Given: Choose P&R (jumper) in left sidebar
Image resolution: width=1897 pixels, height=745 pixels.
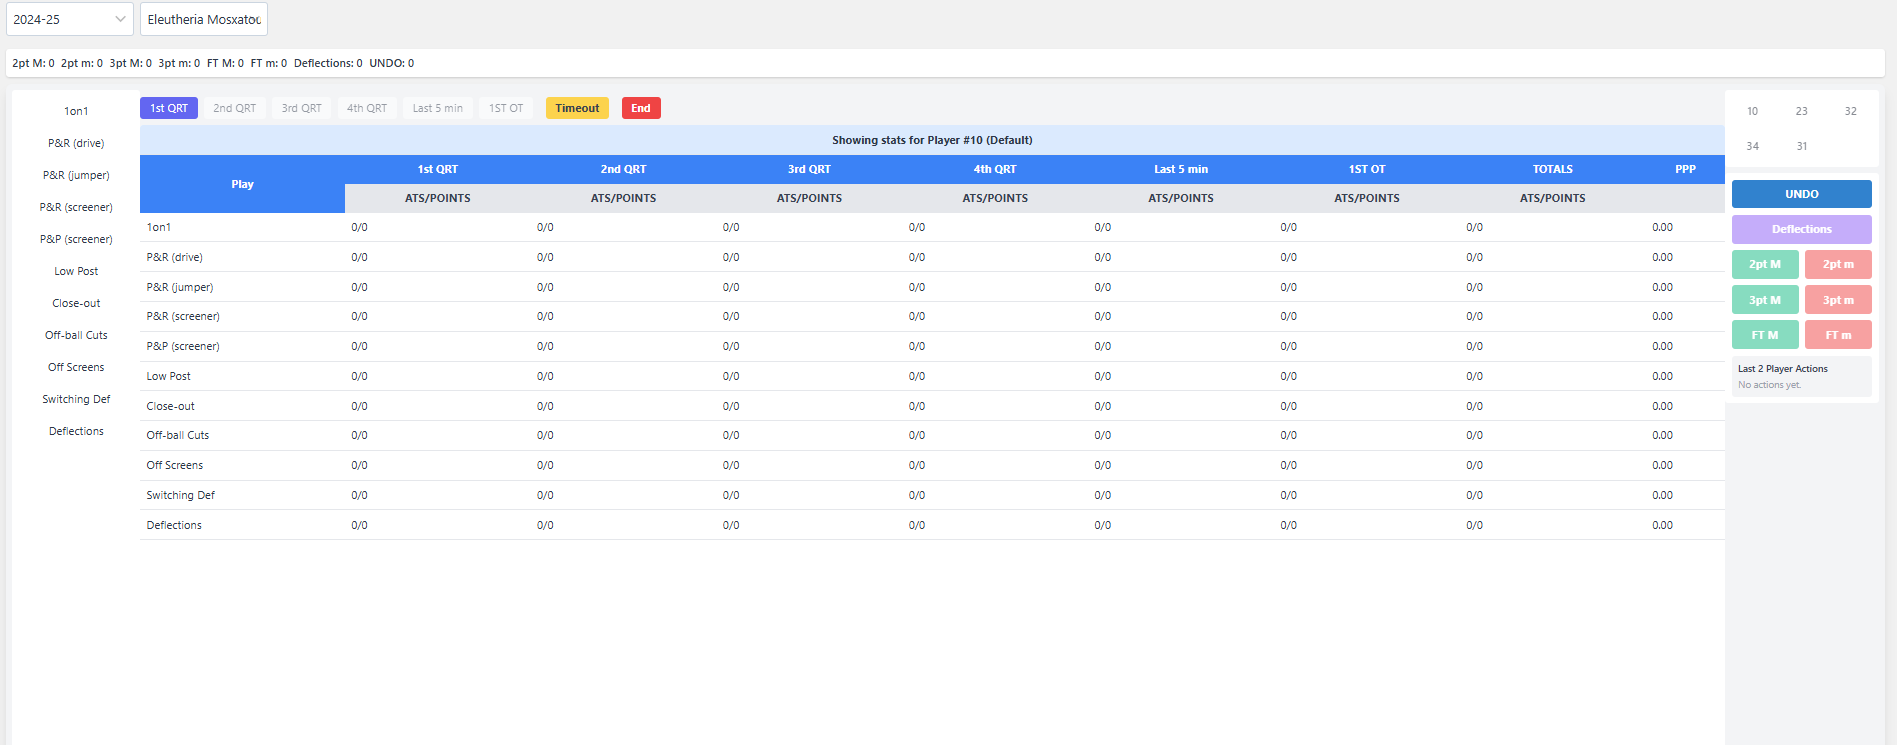Looking at the screenshot, I should (x=76, y=175).
